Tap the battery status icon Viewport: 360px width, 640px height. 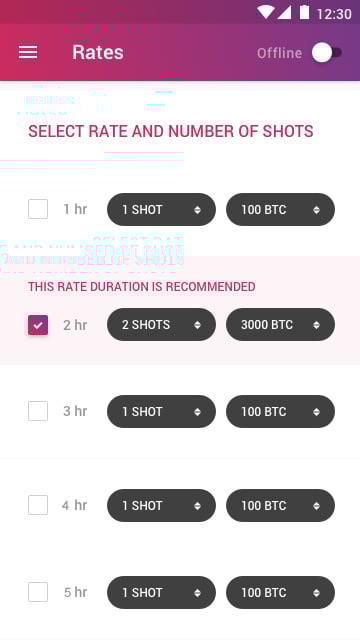pyautogui.click(x=304, y=12)
